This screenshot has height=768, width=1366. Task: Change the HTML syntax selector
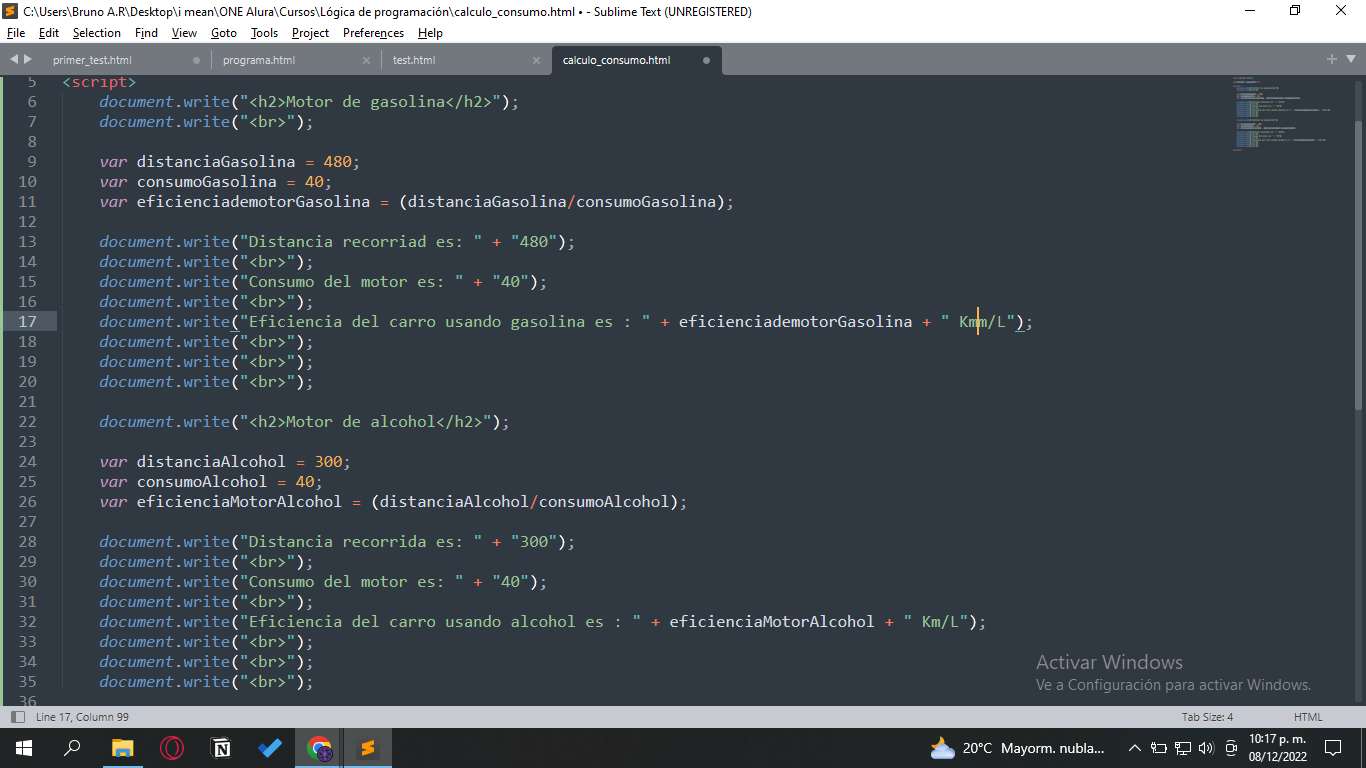point(1308,717)
